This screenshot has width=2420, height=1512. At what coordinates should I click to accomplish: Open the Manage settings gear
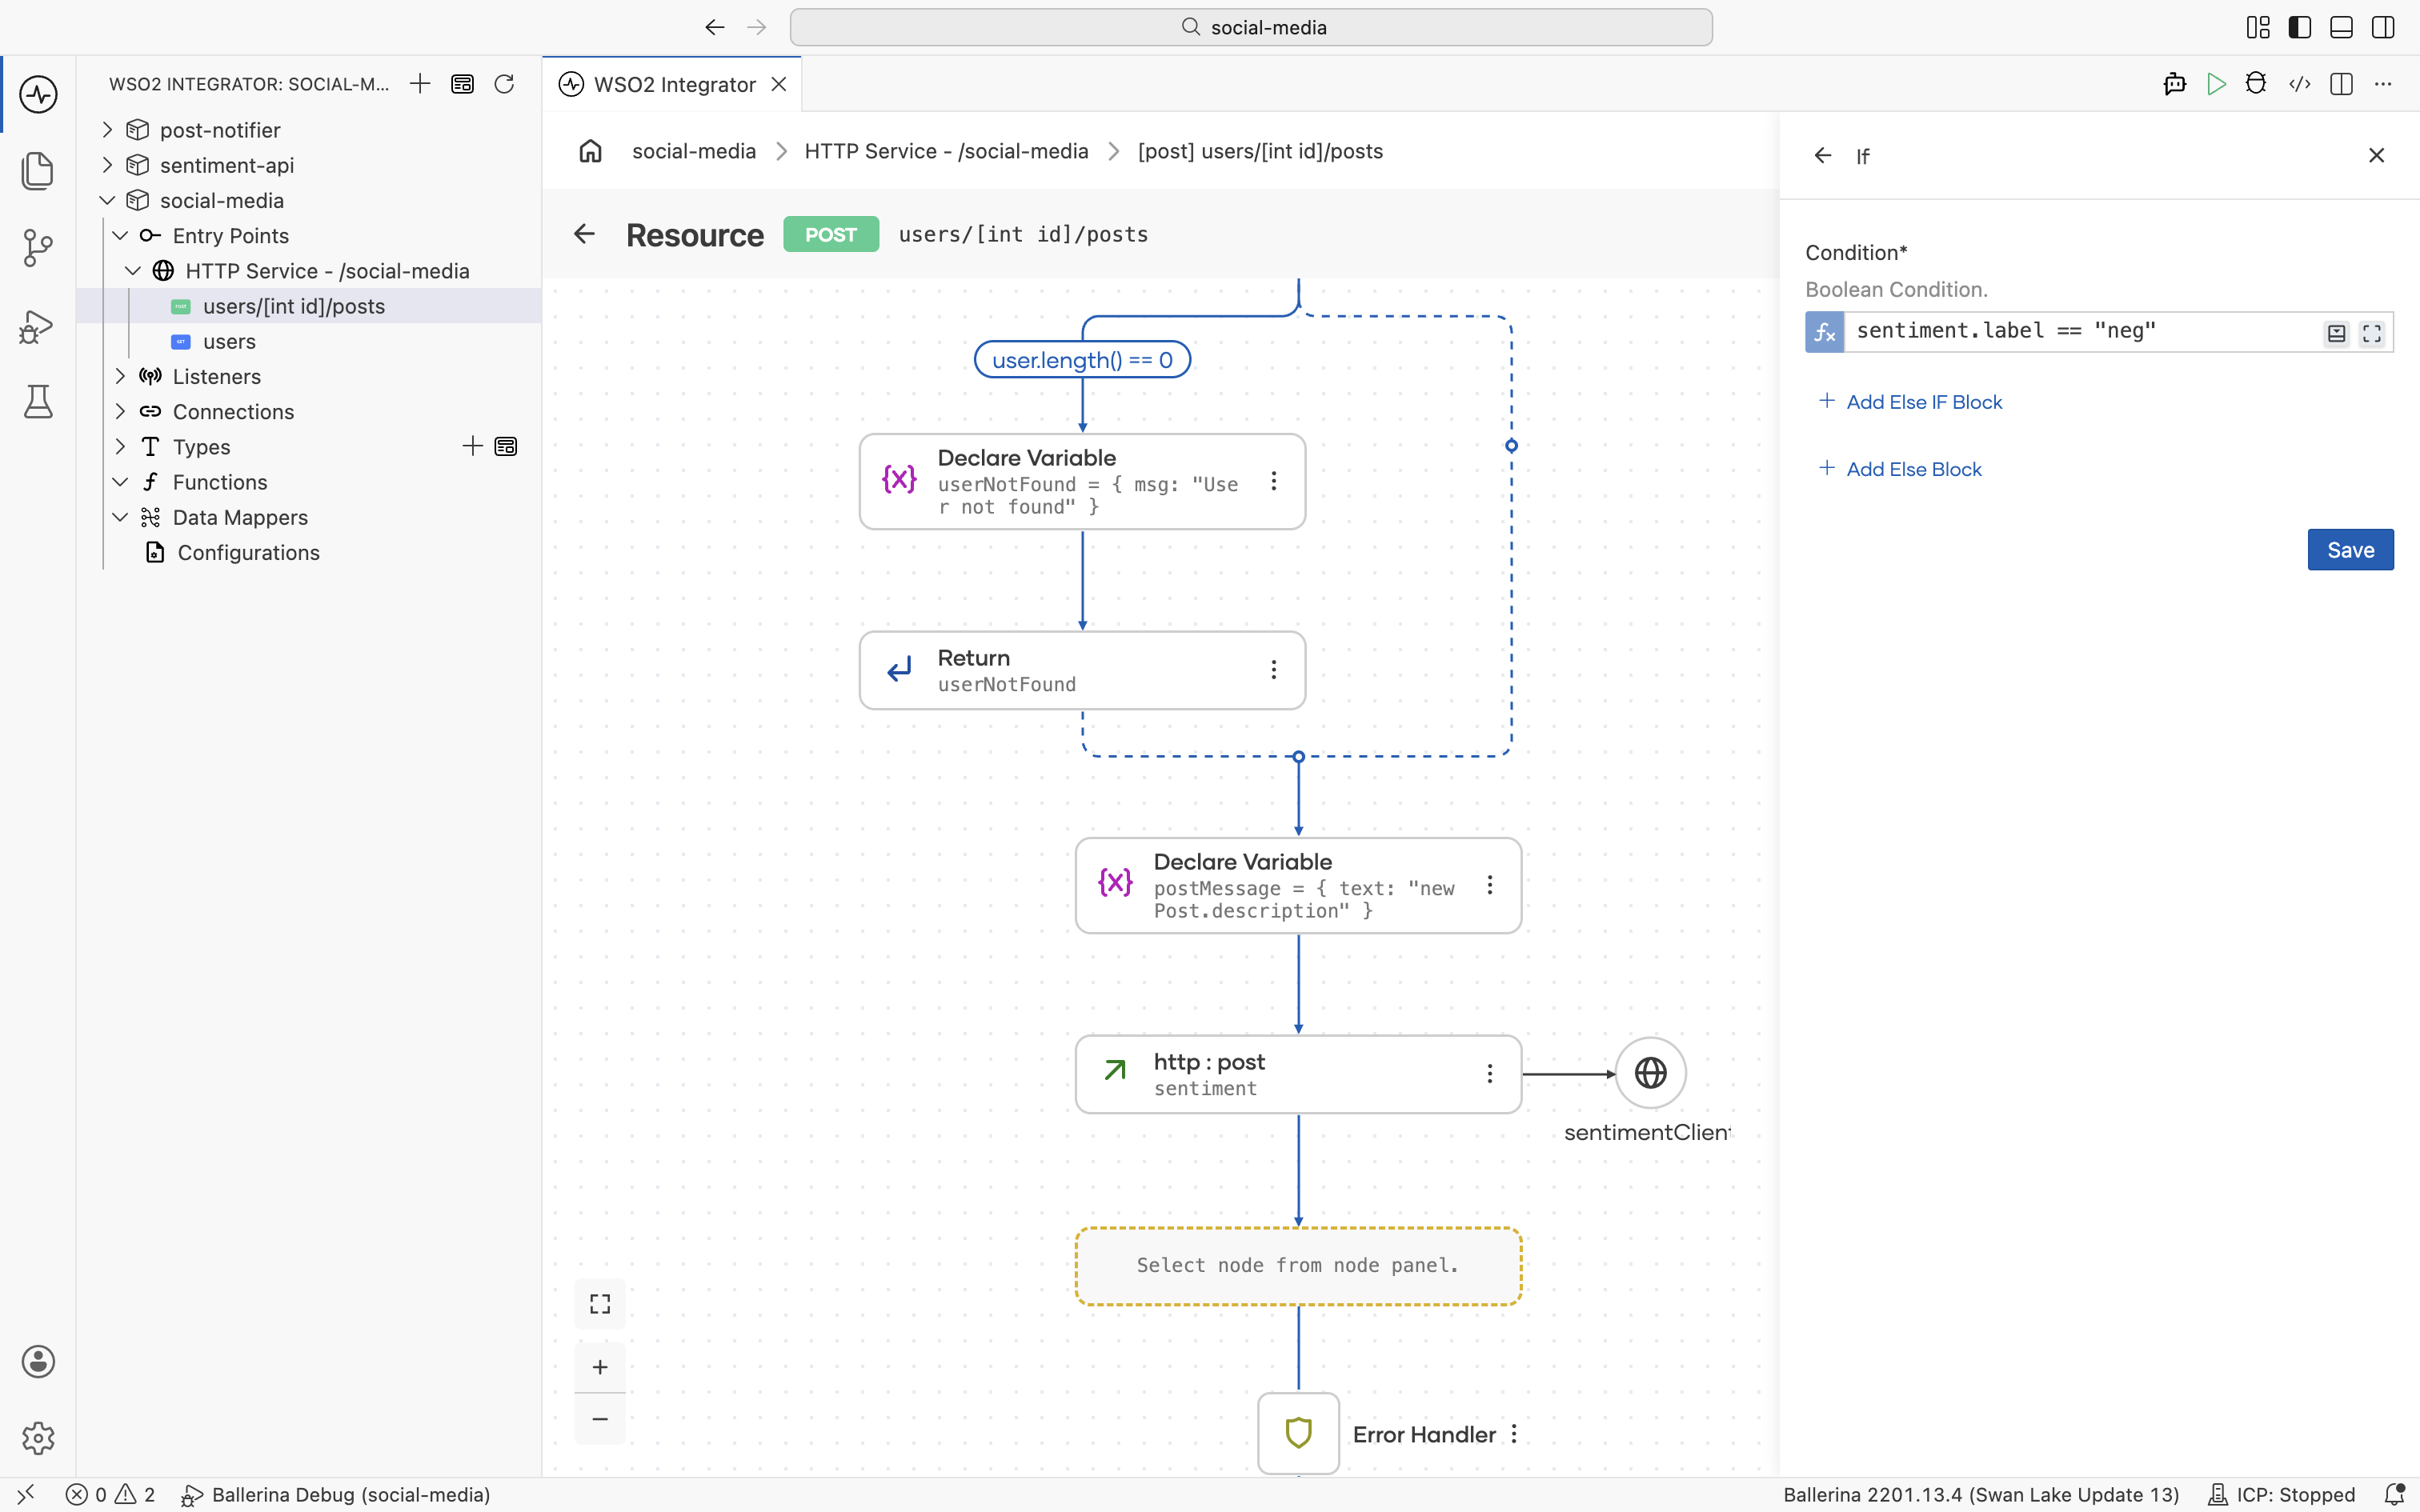pyautogui.click(x=38, y=1438)
